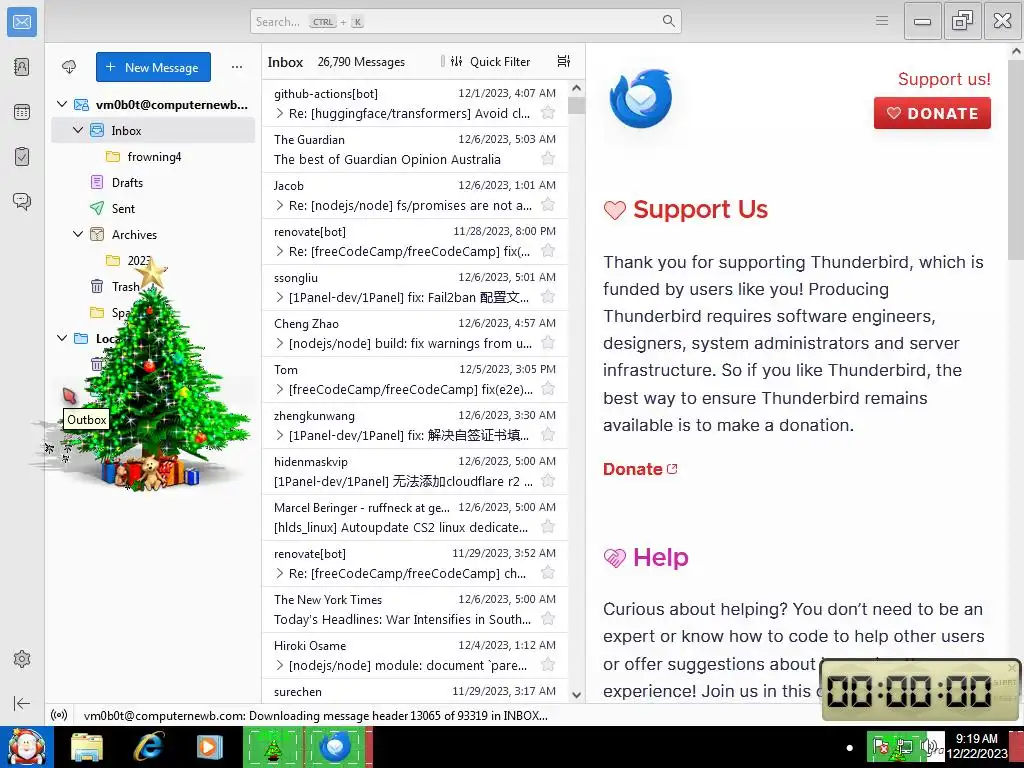This screenshot has height=768, width=1024.
Task: Star the Tom message
Action: [548, 389]
